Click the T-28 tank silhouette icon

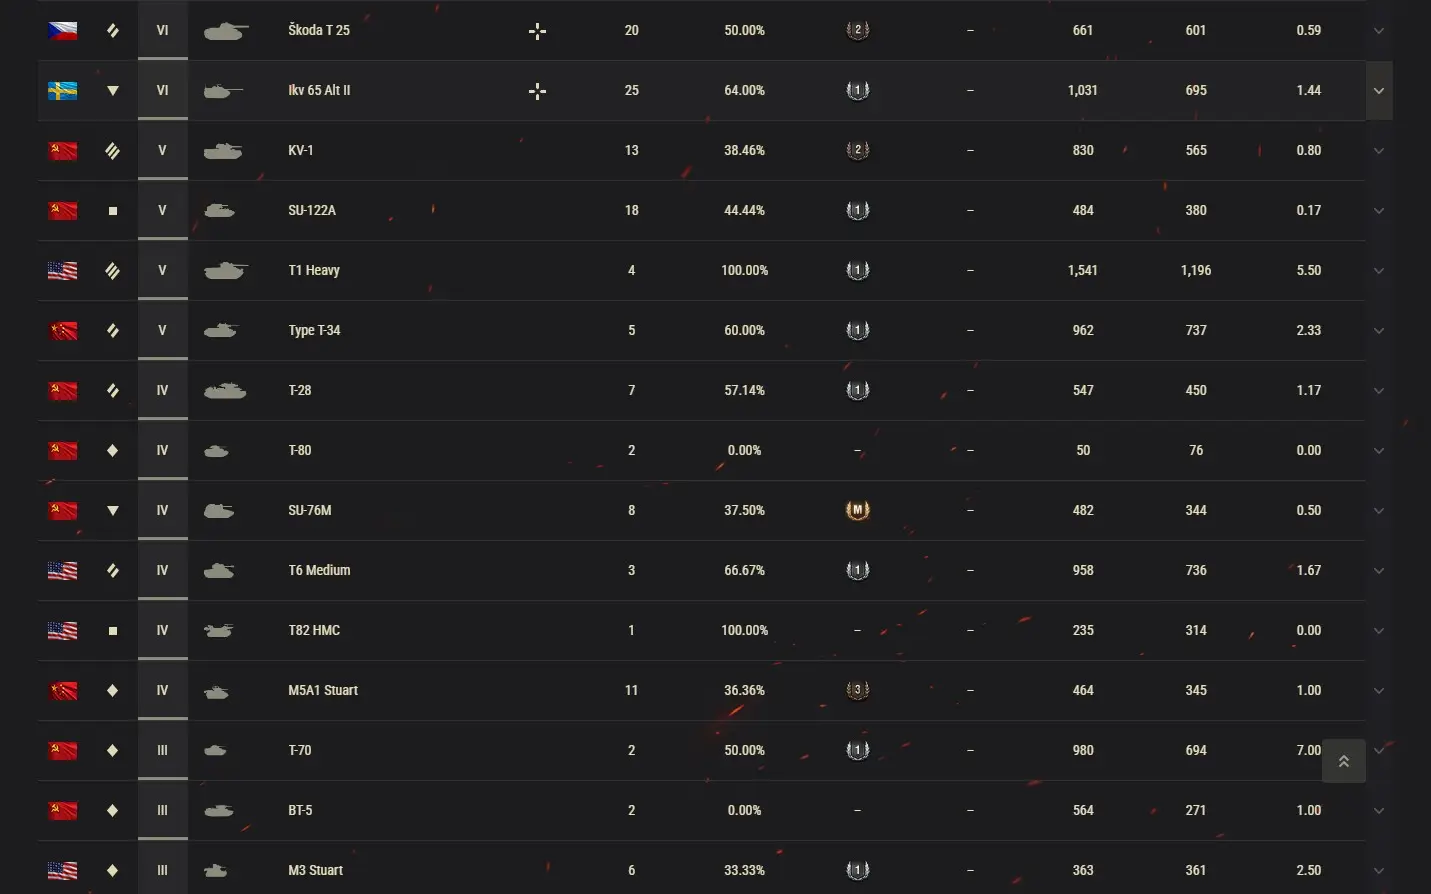point(225,391)
